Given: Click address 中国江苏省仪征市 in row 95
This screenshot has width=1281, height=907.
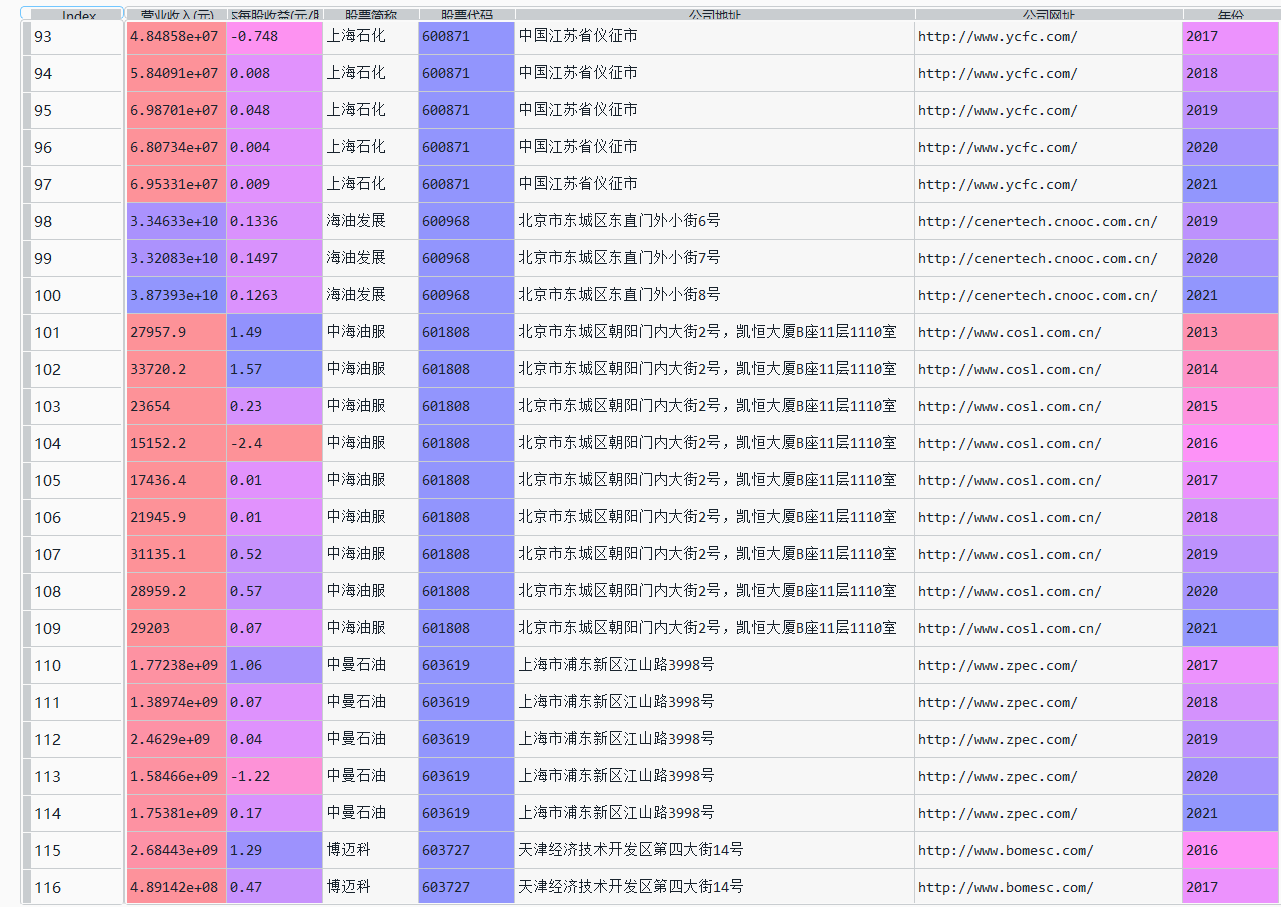Looking at the screenshot, I should pos(714,110).
